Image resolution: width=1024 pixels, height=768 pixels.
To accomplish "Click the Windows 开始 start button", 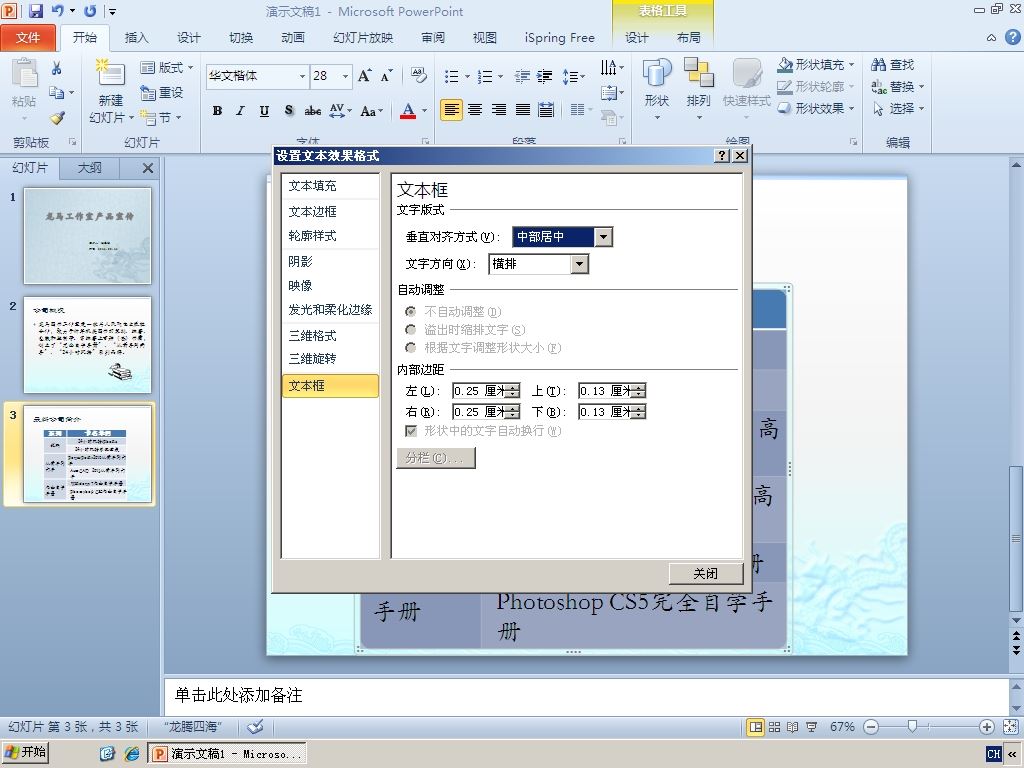I will click(x=25, y=754).
